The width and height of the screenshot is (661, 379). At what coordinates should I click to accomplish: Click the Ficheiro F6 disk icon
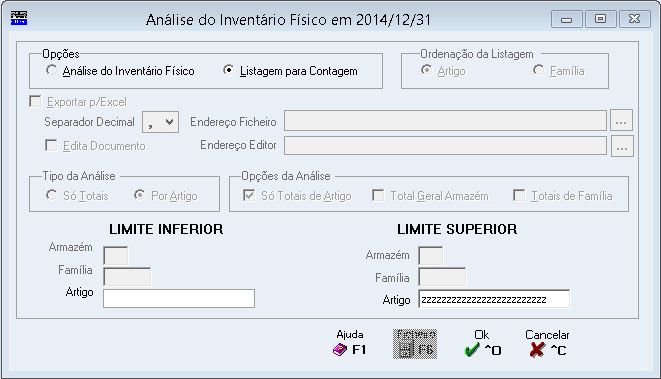pos(405,350)
